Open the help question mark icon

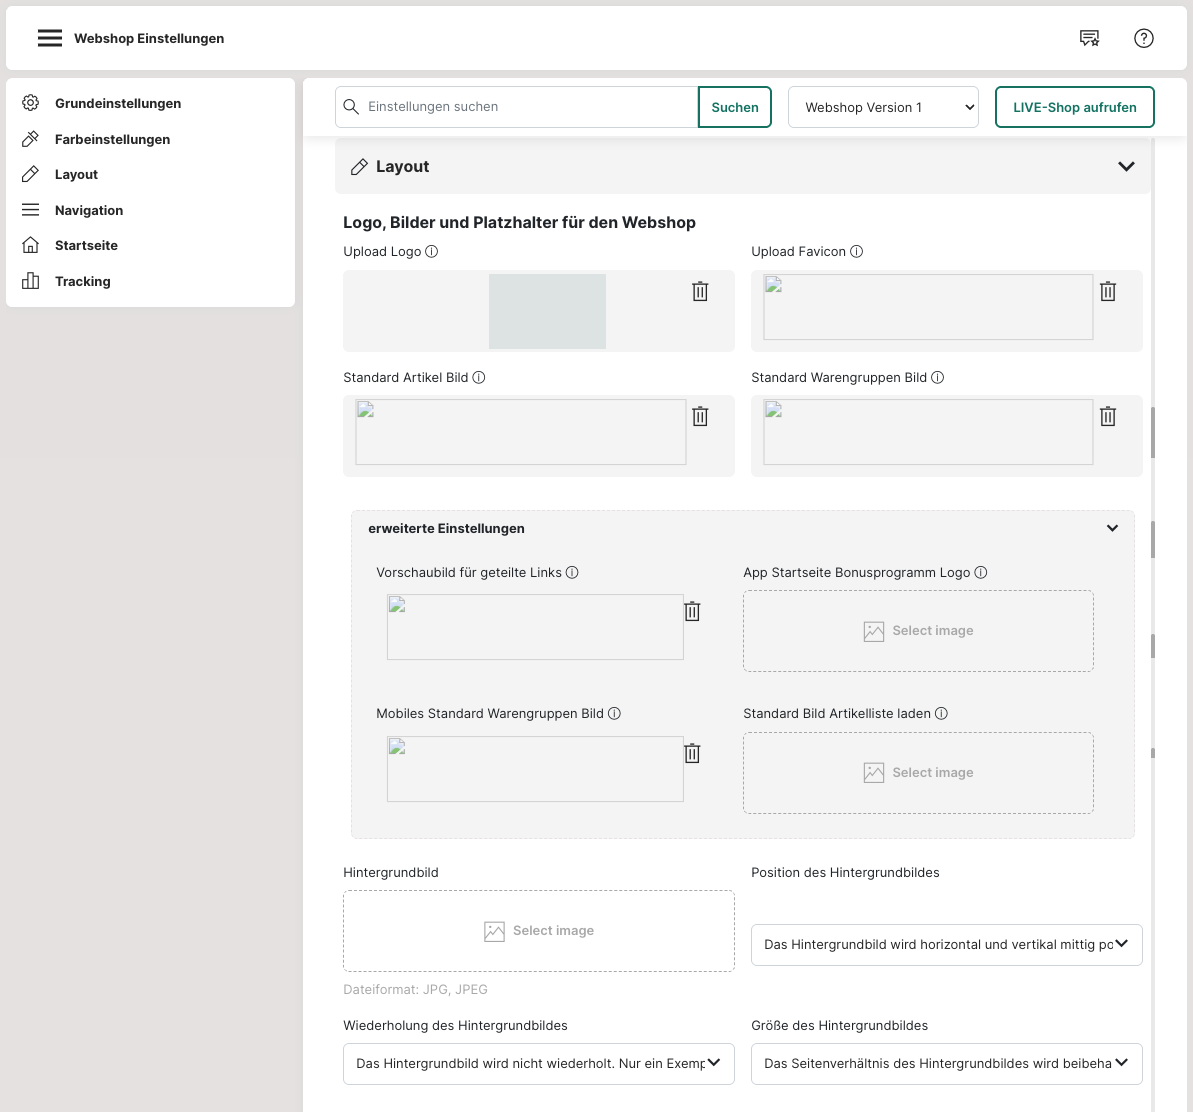click(x=1143, y=38)
